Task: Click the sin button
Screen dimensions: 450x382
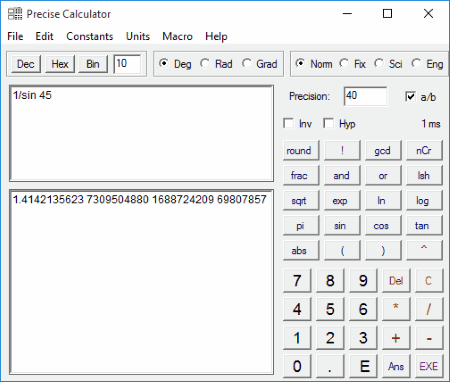Action: 342,225
